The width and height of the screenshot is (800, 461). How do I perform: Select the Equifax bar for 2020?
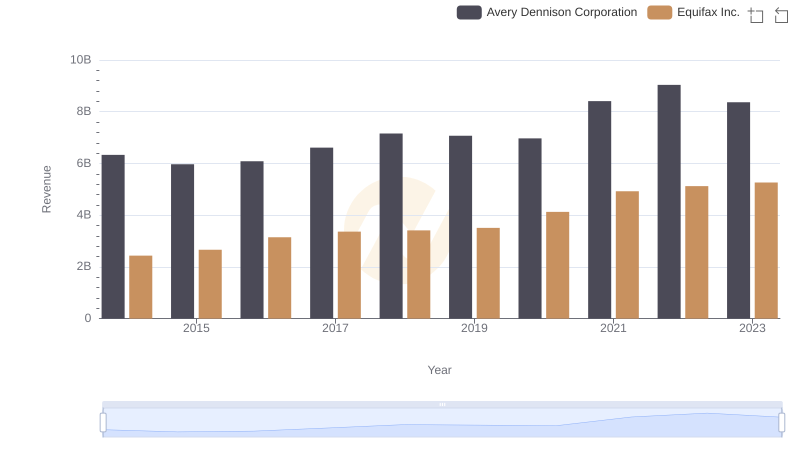558,265
